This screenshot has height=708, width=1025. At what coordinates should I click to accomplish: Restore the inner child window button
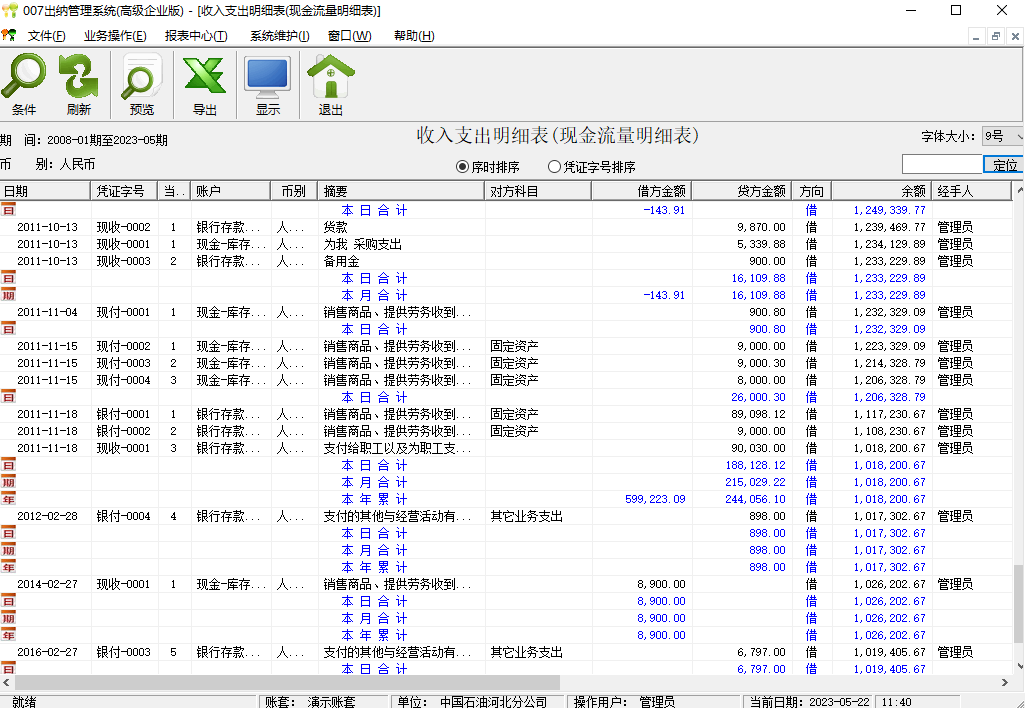[996, 36]
